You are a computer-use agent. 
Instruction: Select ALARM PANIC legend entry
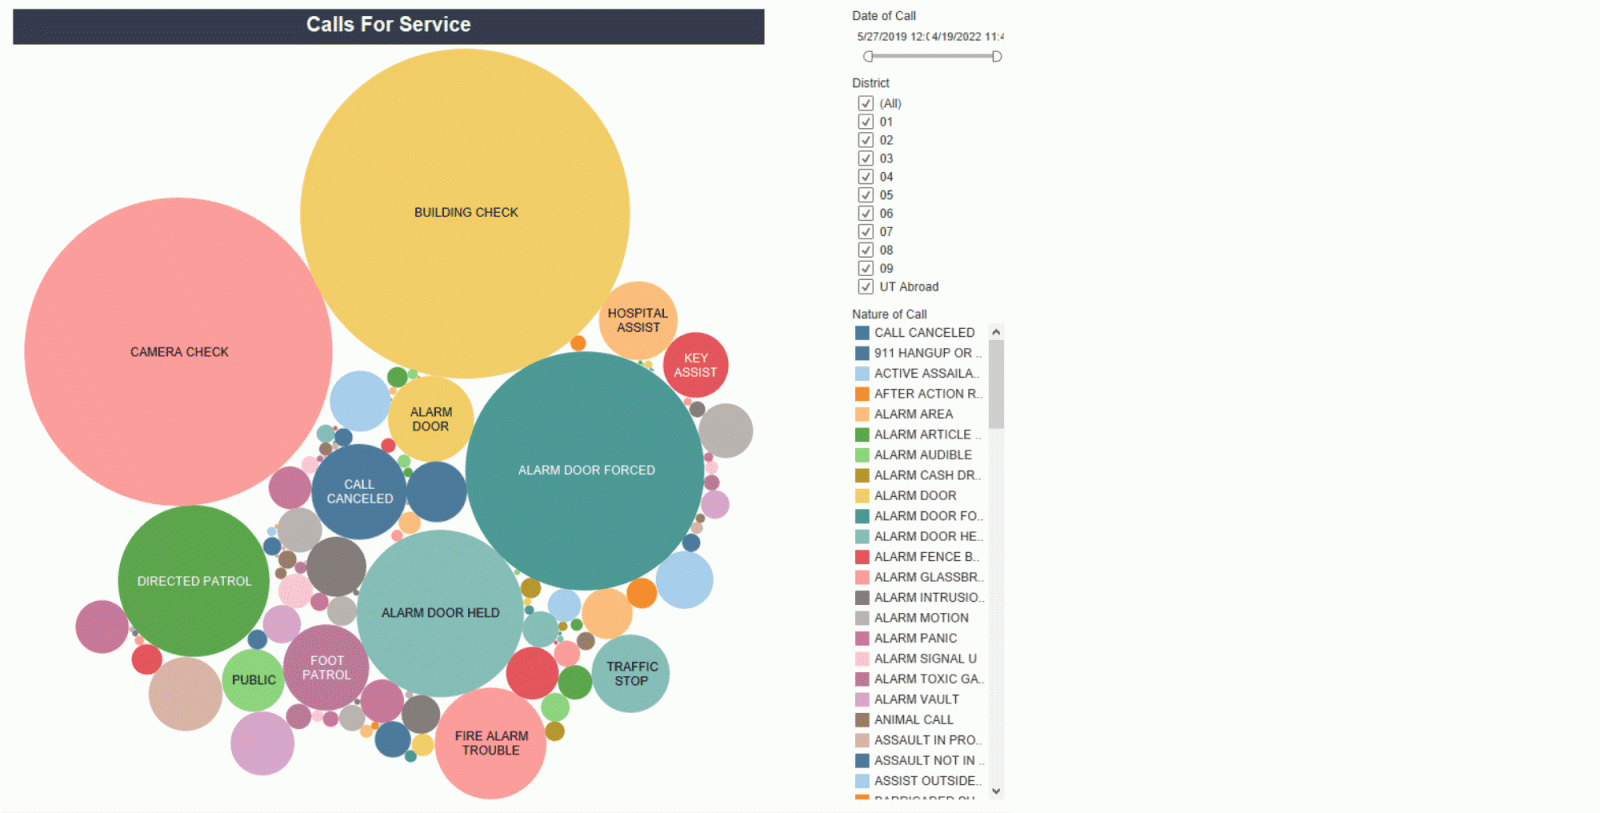(919, 638)
